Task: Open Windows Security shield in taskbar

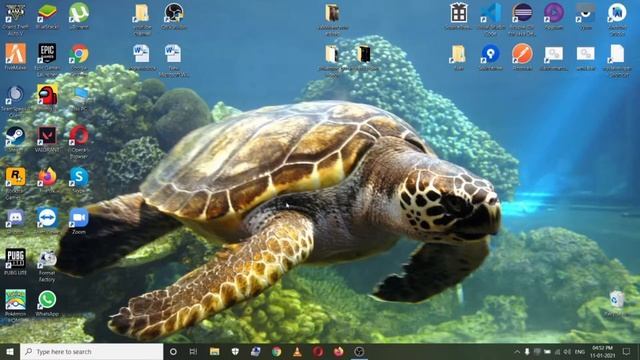Action: [235, 351]
